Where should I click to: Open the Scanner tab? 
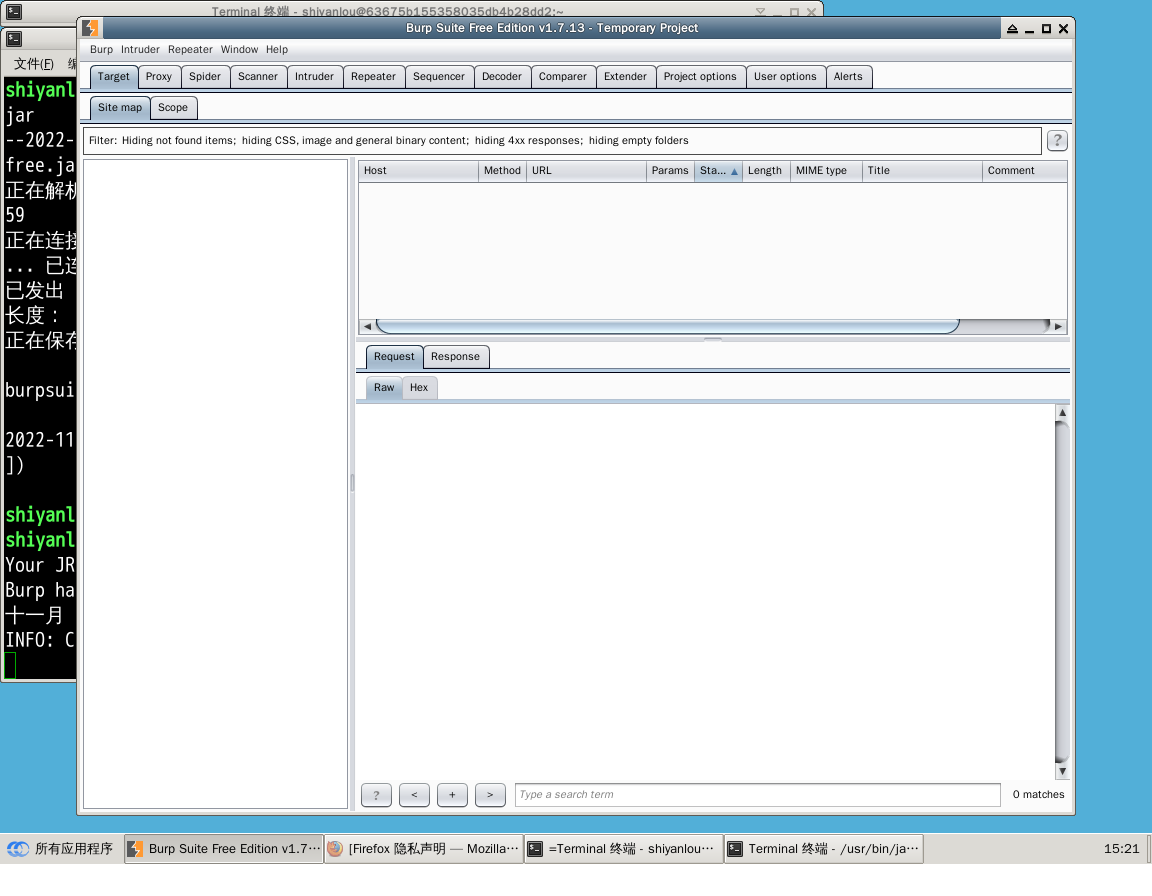tap(258, 76)
